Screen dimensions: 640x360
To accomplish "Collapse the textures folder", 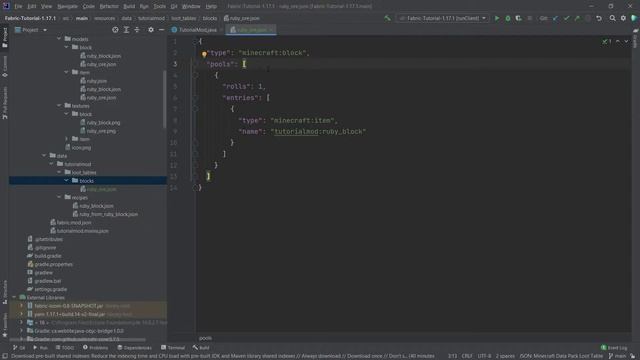I will point(59,106).
